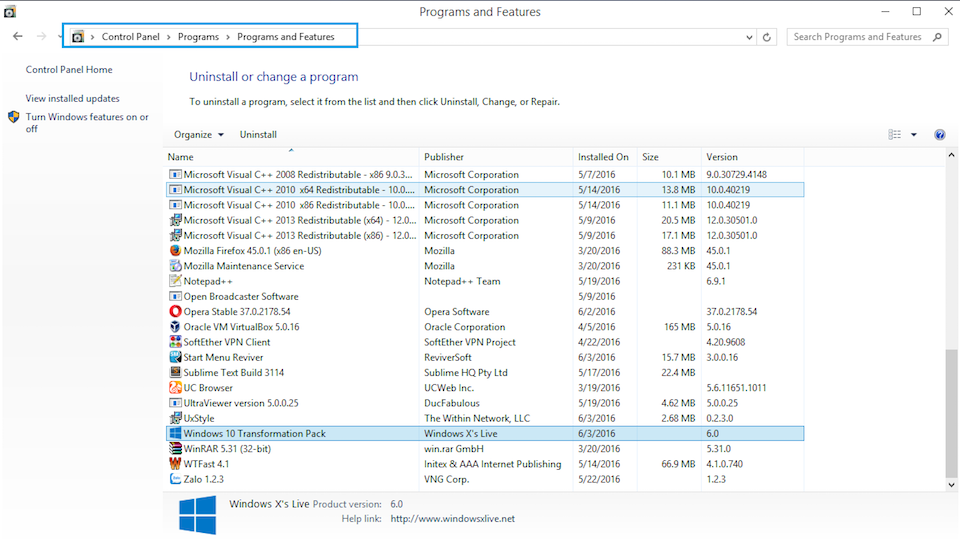The width and height of the screenshot is (960, 542).
Task: Click the UC Browser icon
Action: click(x=175, y=388)
